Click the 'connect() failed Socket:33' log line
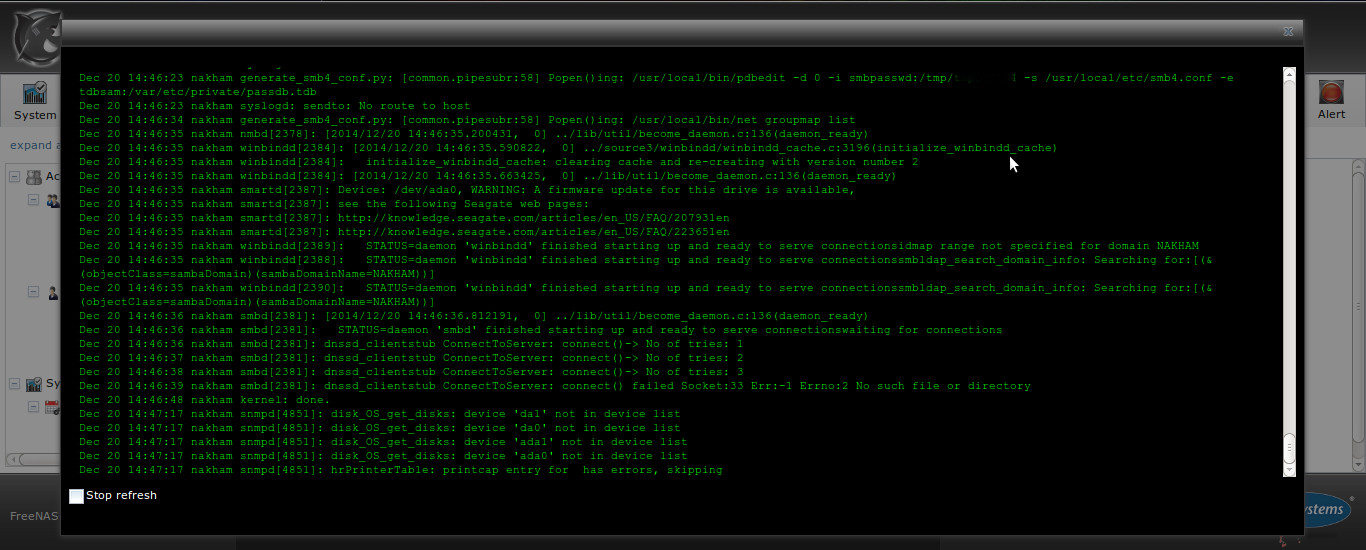This screenshot has height=550, width=1366. click(554, 385)
